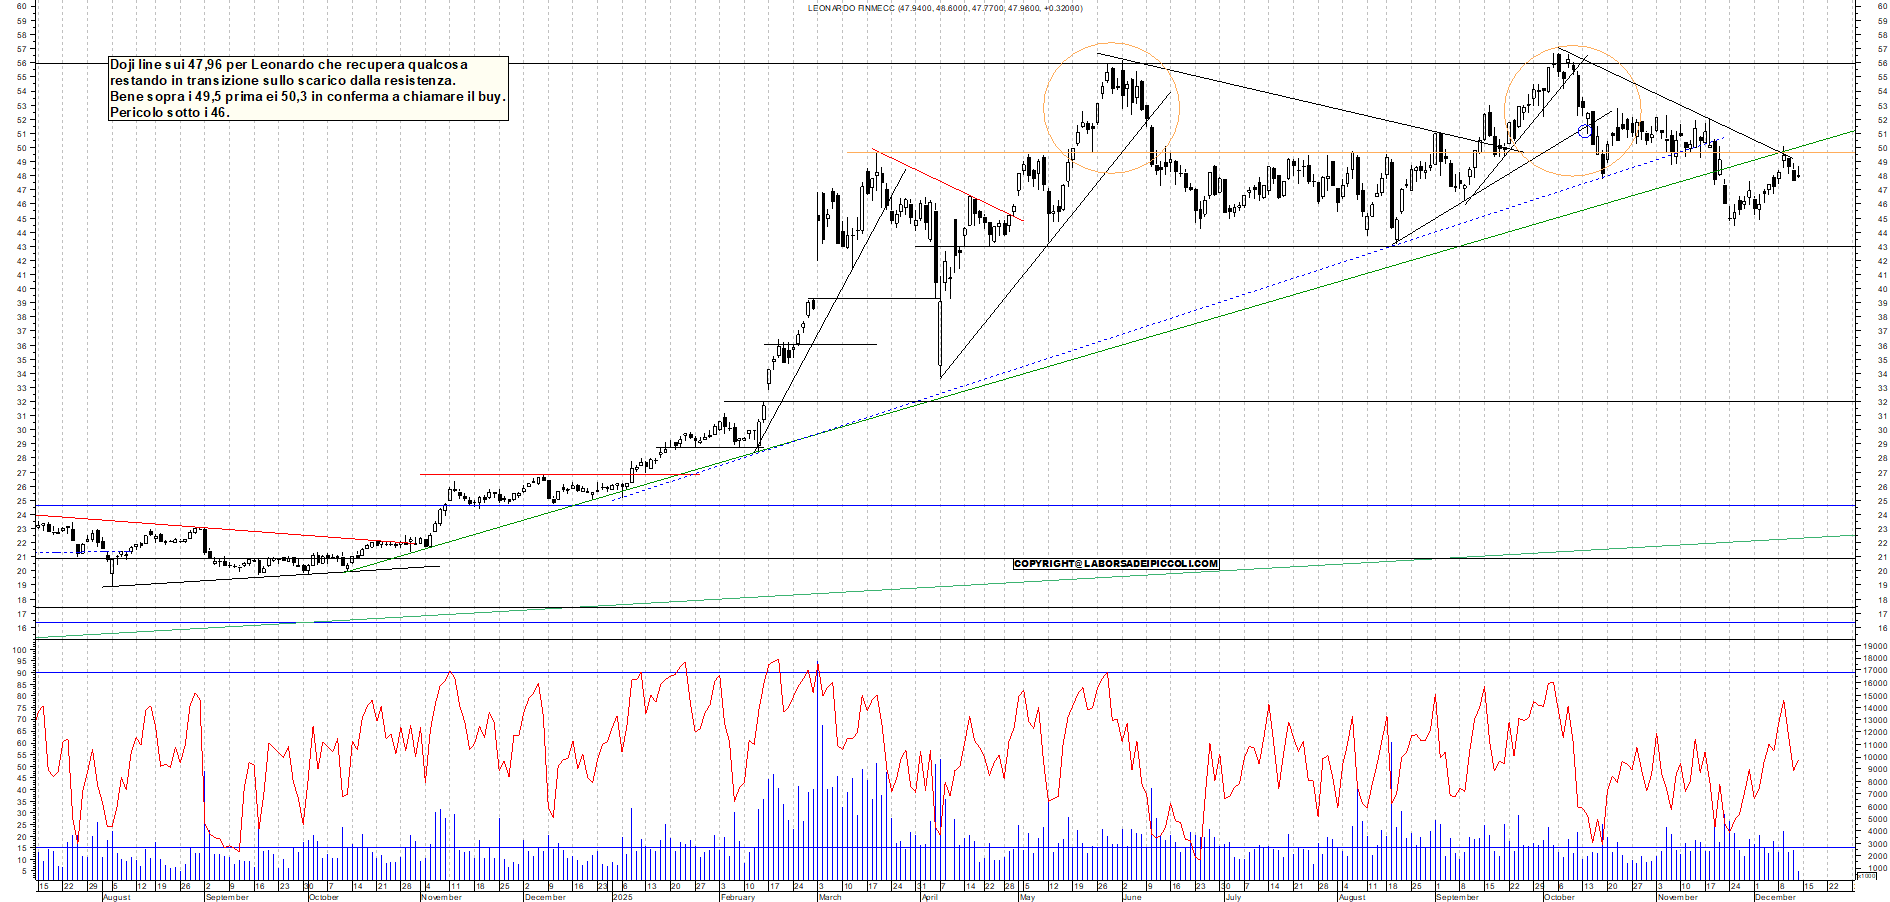Select the July label on the time axis

tap(1233, 897)
